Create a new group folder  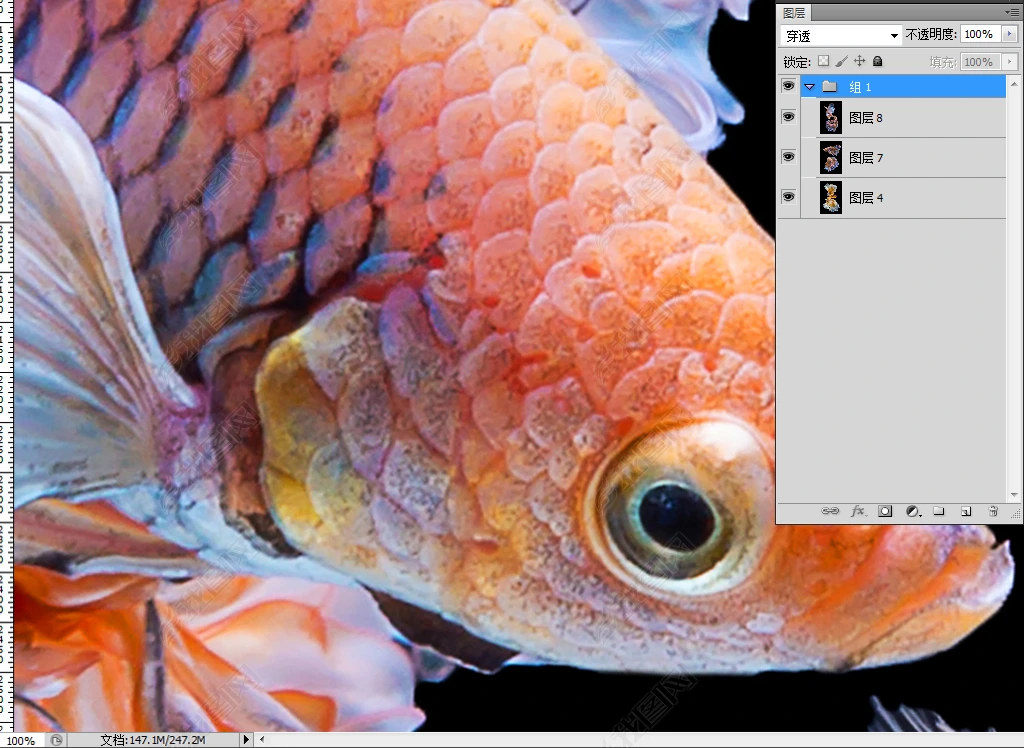(939, 511)
